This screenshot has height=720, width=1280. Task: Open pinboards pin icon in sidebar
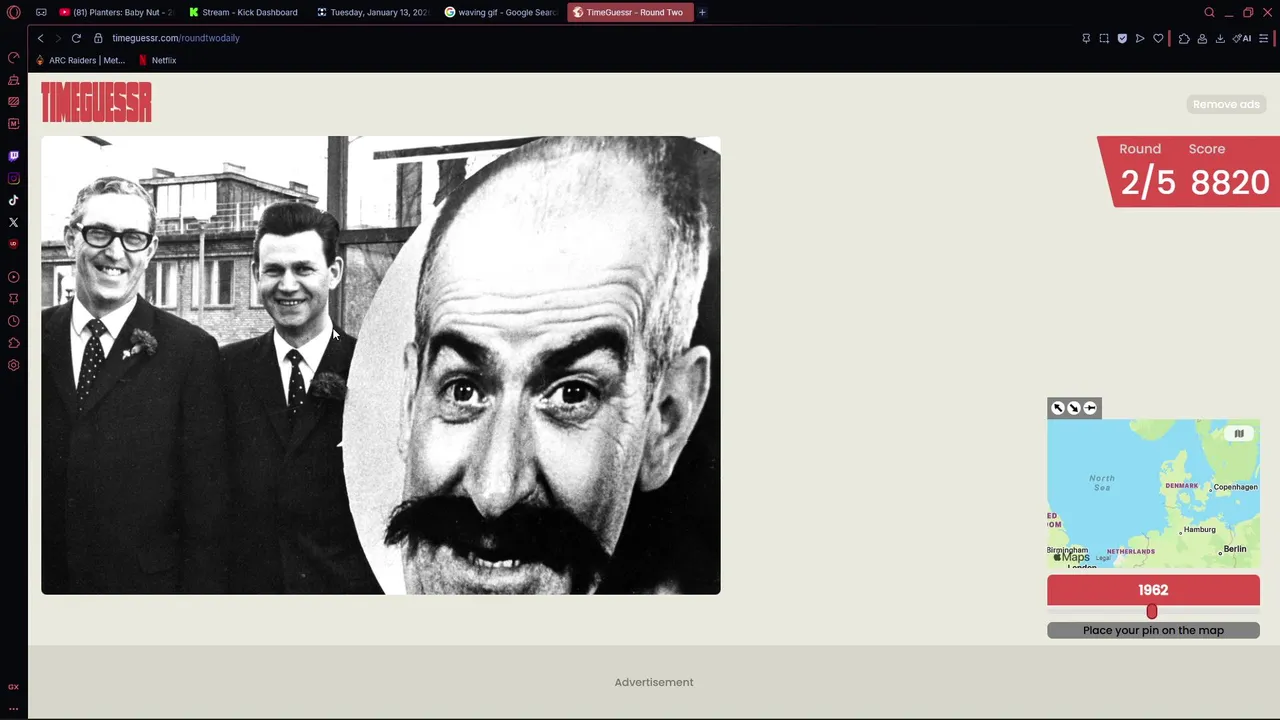pyautogui.click(x=13, y=299)
